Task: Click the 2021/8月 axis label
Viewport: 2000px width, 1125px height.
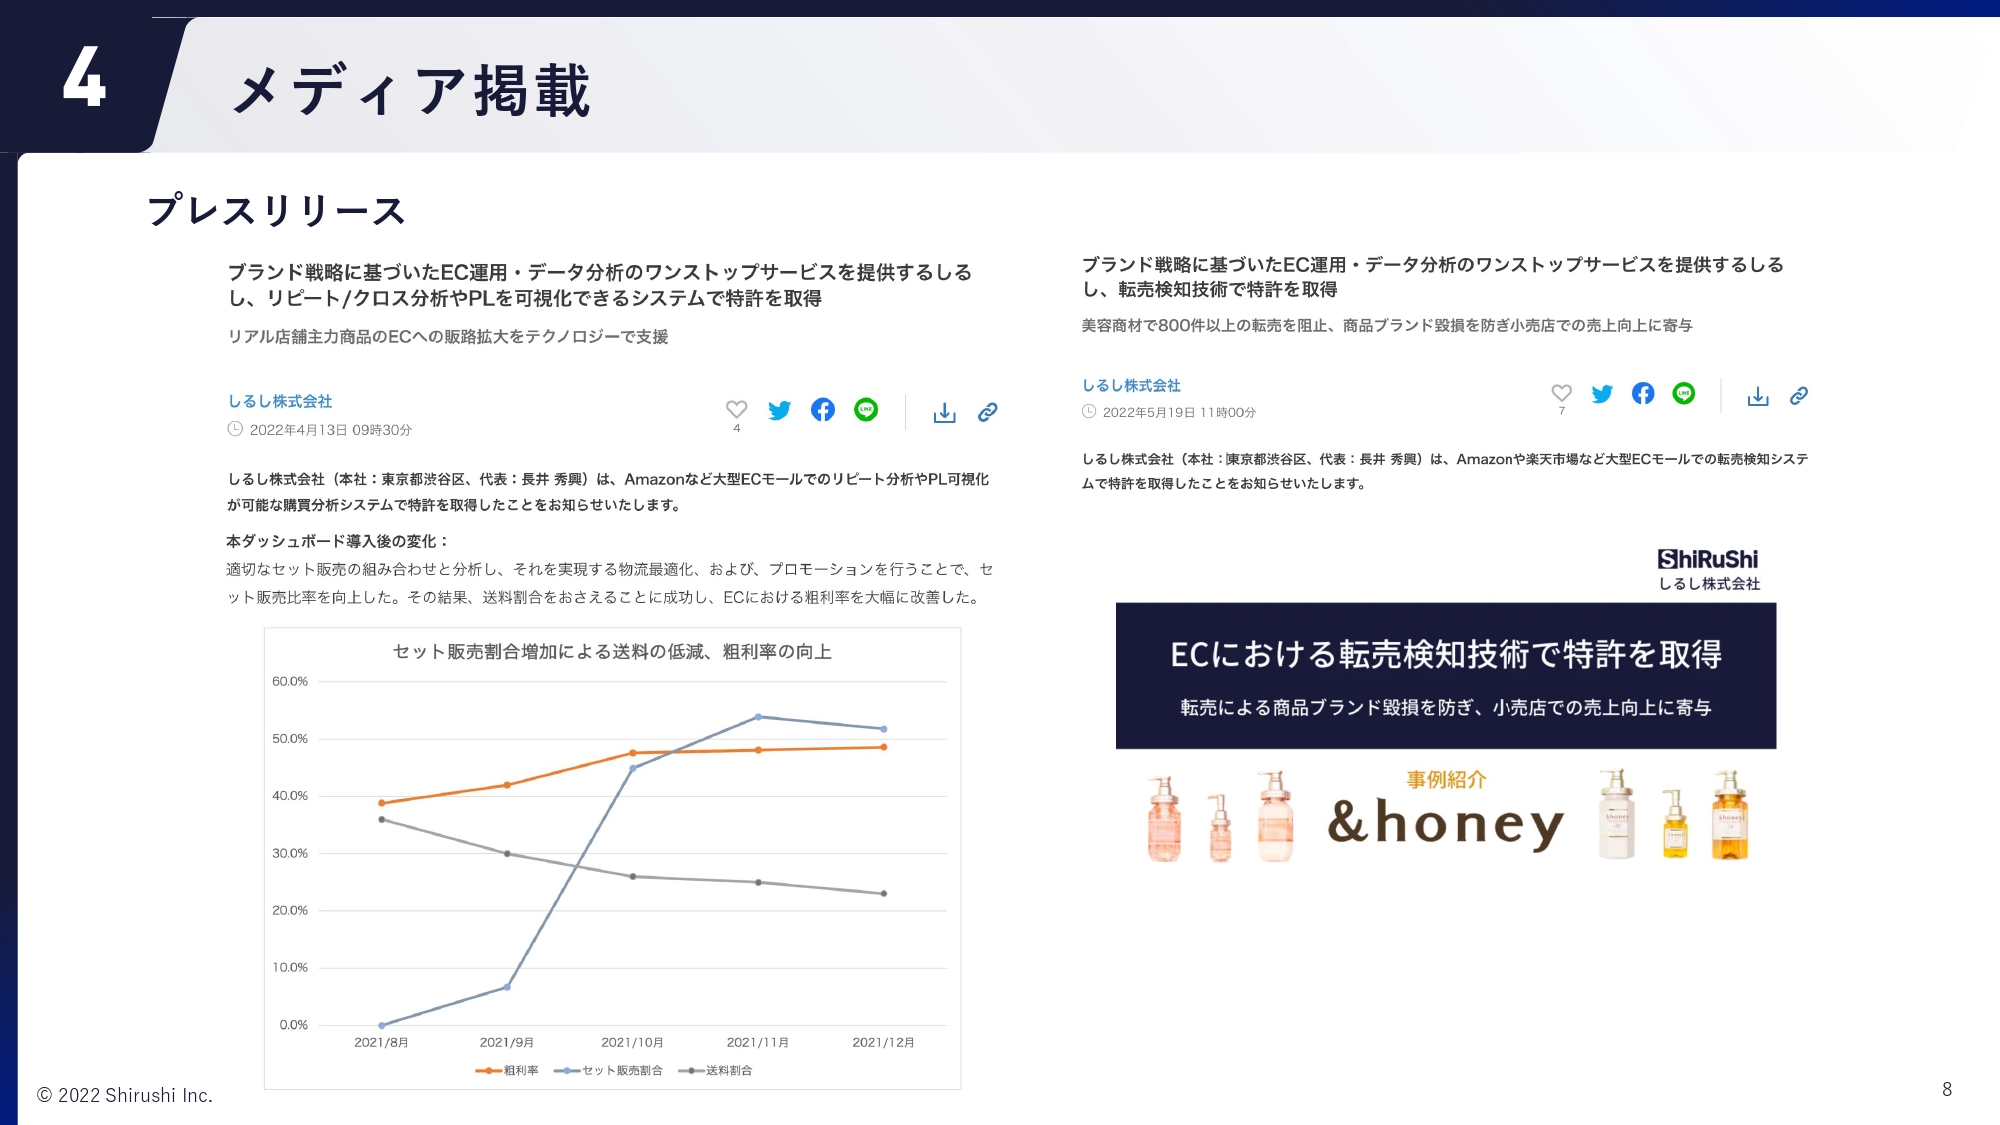Action: (x=381, y=1042)
